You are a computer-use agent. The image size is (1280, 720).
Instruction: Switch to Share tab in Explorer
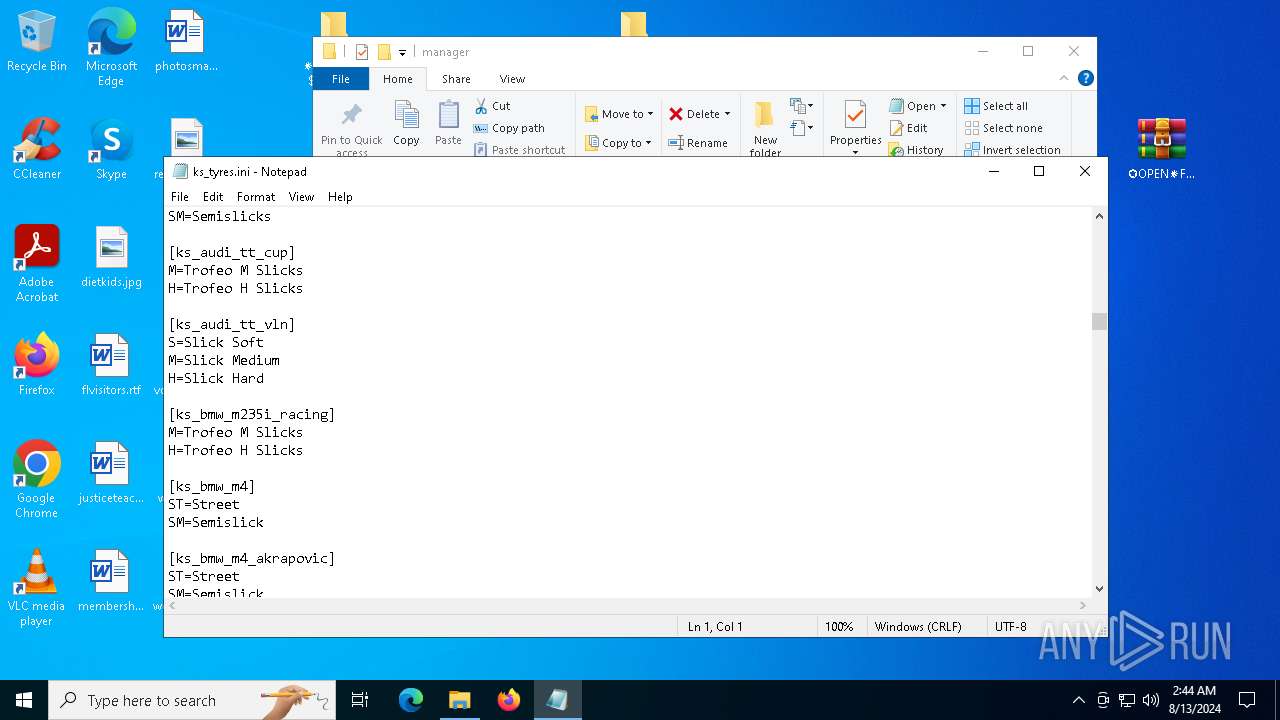pyautogui.click(x=456, y=79)
